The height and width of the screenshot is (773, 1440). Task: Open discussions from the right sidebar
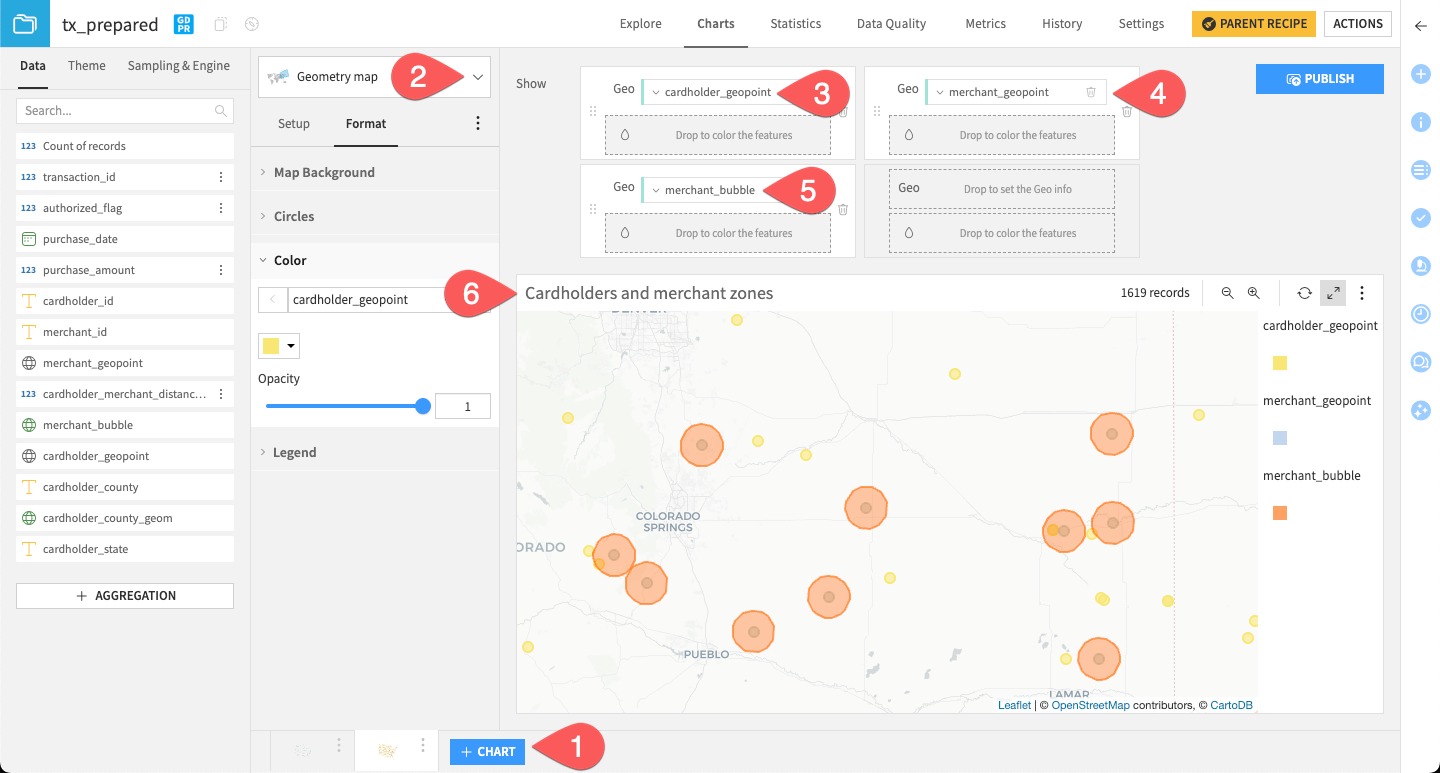[x=1420, y=361]
